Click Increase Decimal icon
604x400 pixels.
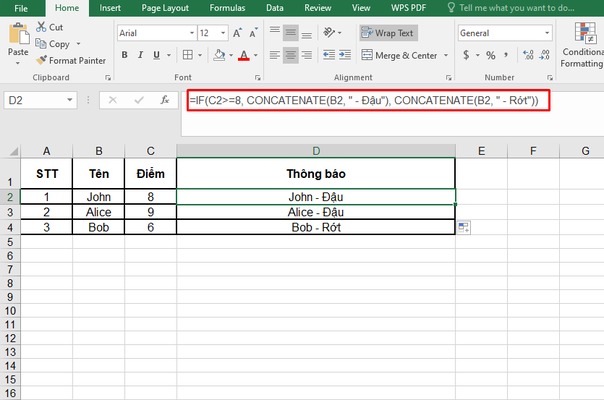(x=528, y=55)
